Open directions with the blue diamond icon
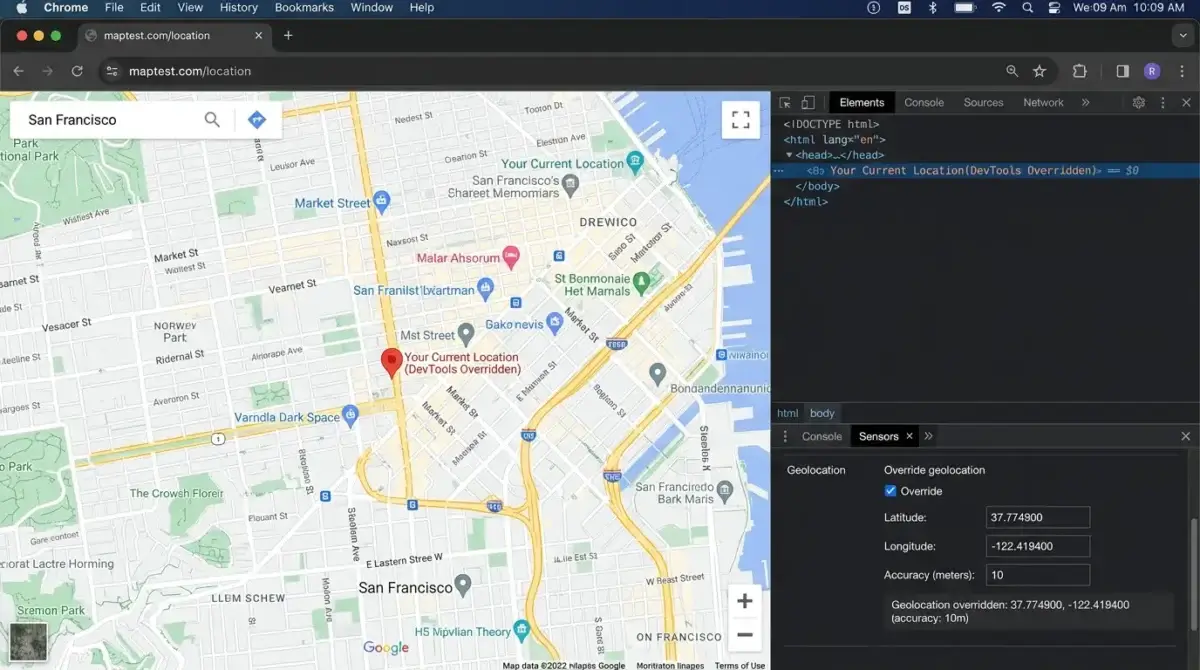Image resolution: width=1200 pixels, height=670 pixels. 257,120
